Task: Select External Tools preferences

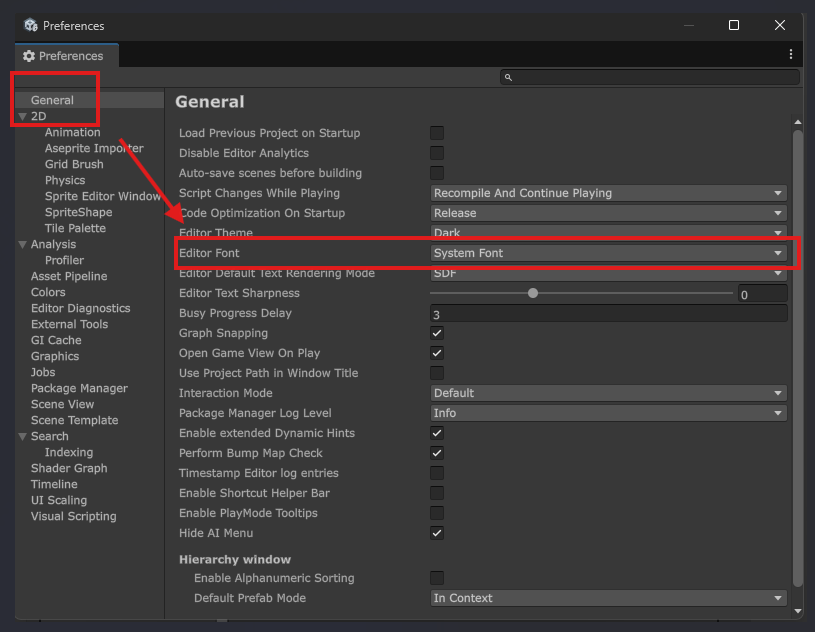Action: point(70,324)
